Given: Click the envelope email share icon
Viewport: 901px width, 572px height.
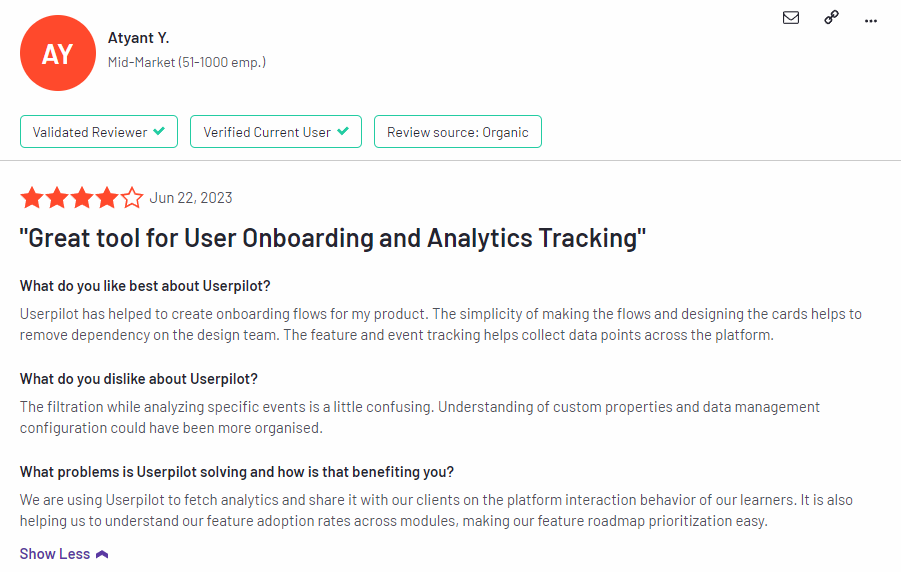Looking at the screenshot, I should 791,18.
